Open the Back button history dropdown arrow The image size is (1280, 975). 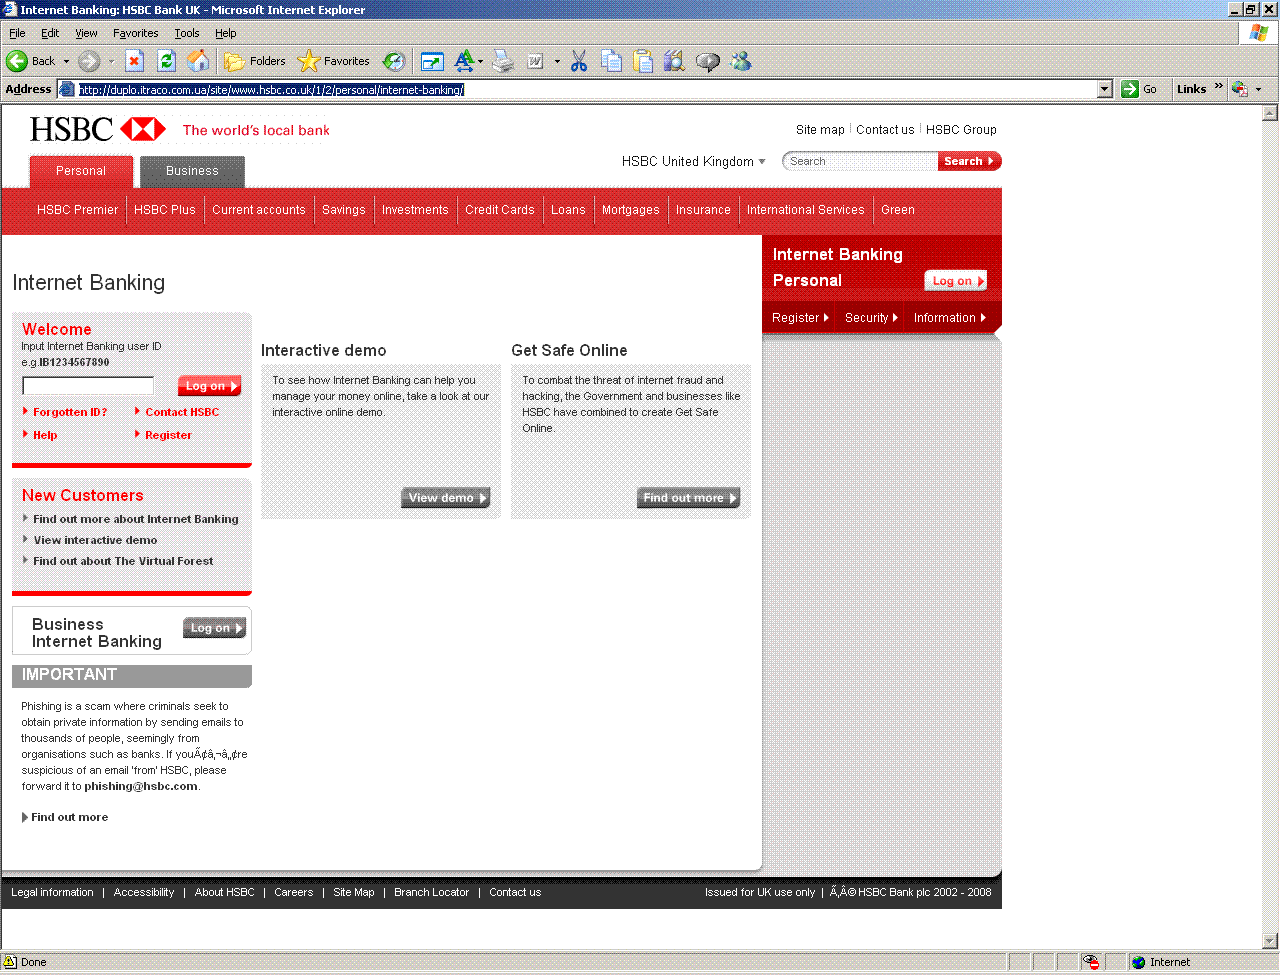tap(66, 61)
